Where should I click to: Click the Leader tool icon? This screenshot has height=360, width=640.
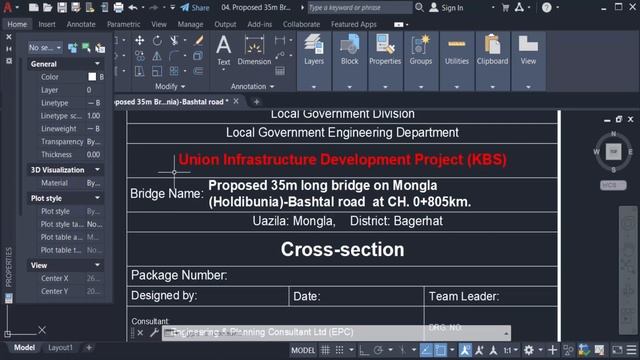tap(280, 56)
